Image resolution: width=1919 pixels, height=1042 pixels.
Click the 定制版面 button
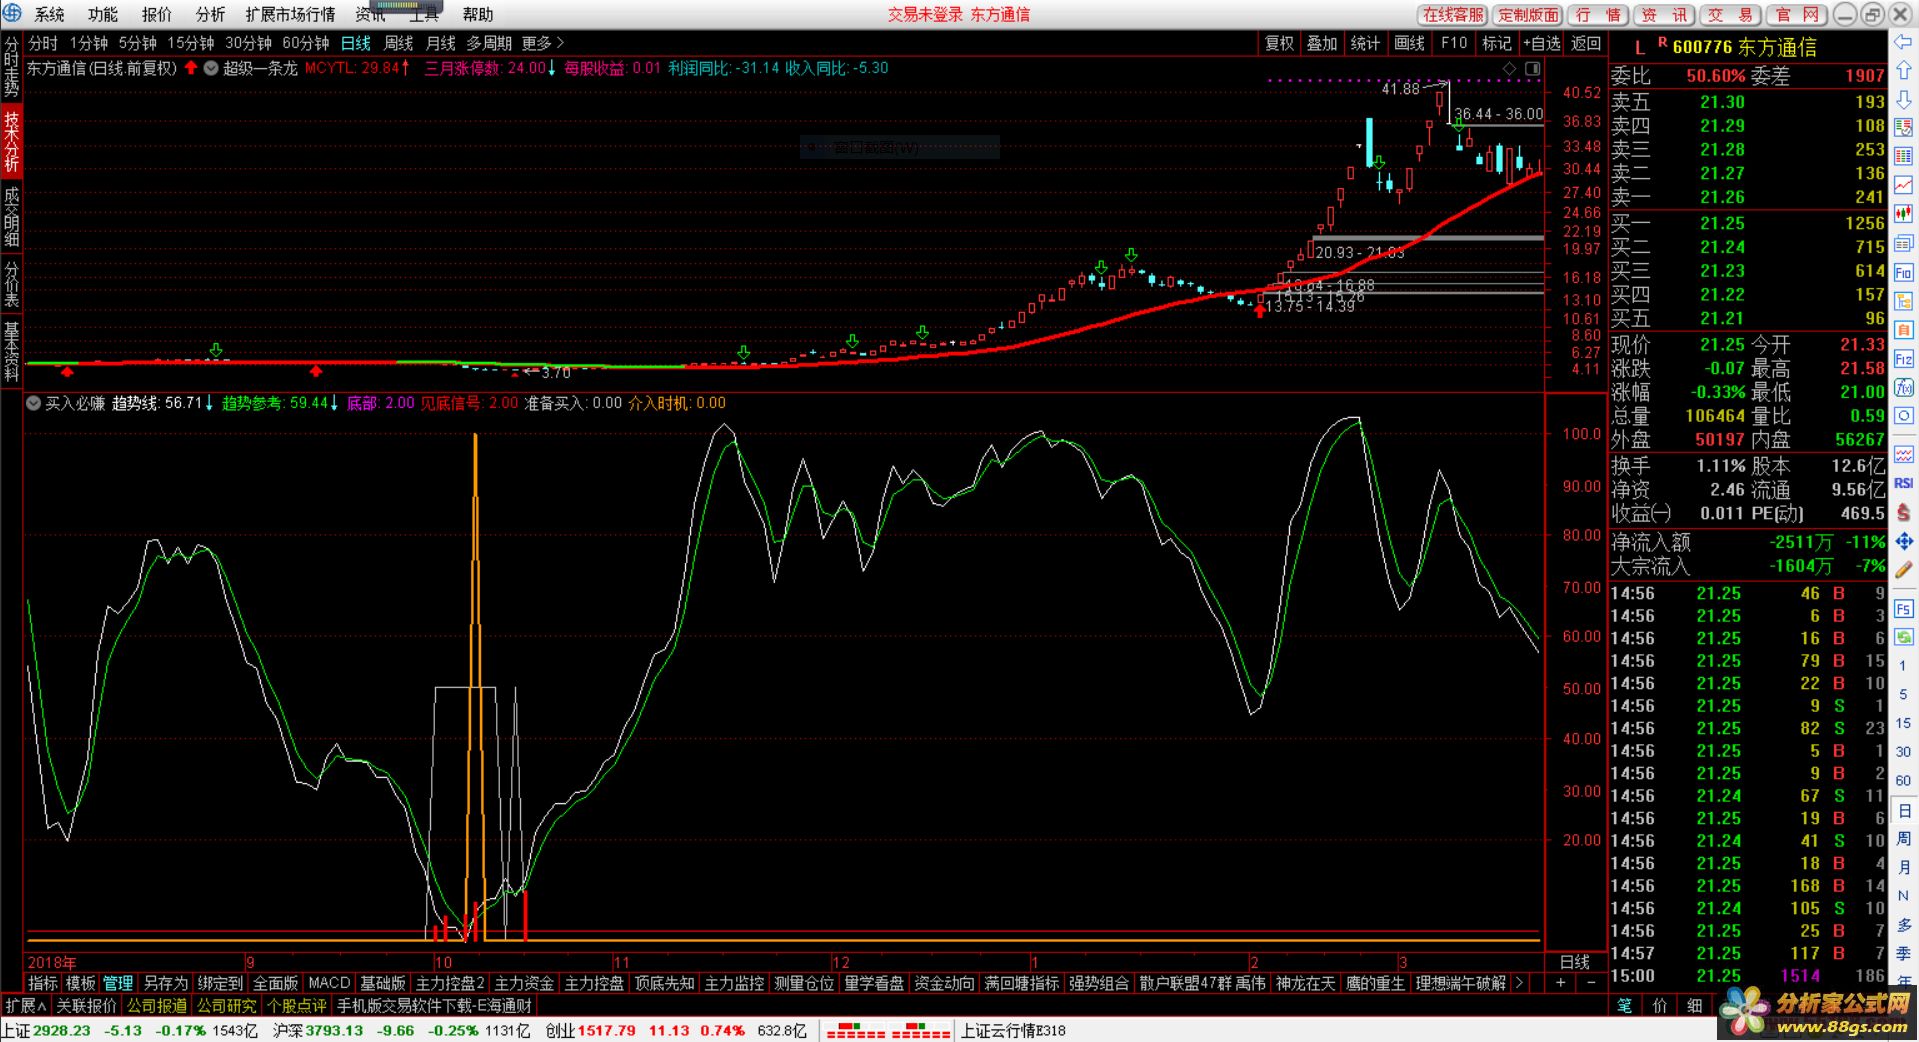click(1529, 14)
